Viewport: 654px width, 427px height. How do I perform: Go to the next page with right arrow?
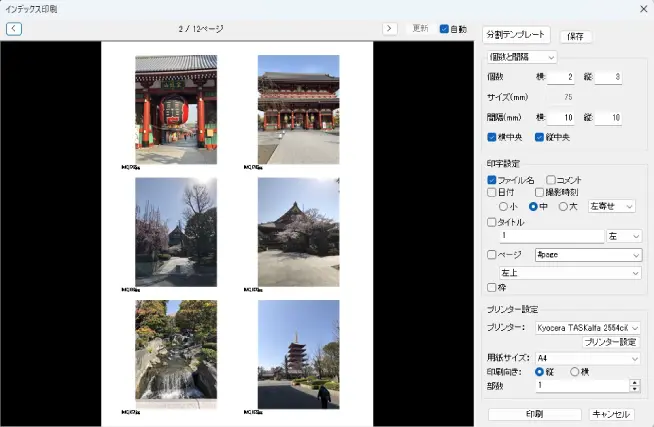tap(390, 28)
